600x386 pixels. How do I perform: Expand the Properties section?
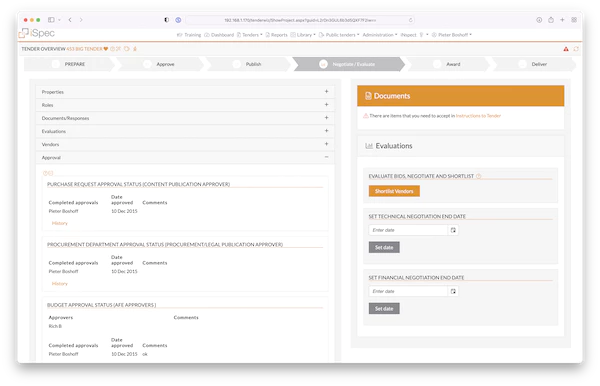pos(185,92)
